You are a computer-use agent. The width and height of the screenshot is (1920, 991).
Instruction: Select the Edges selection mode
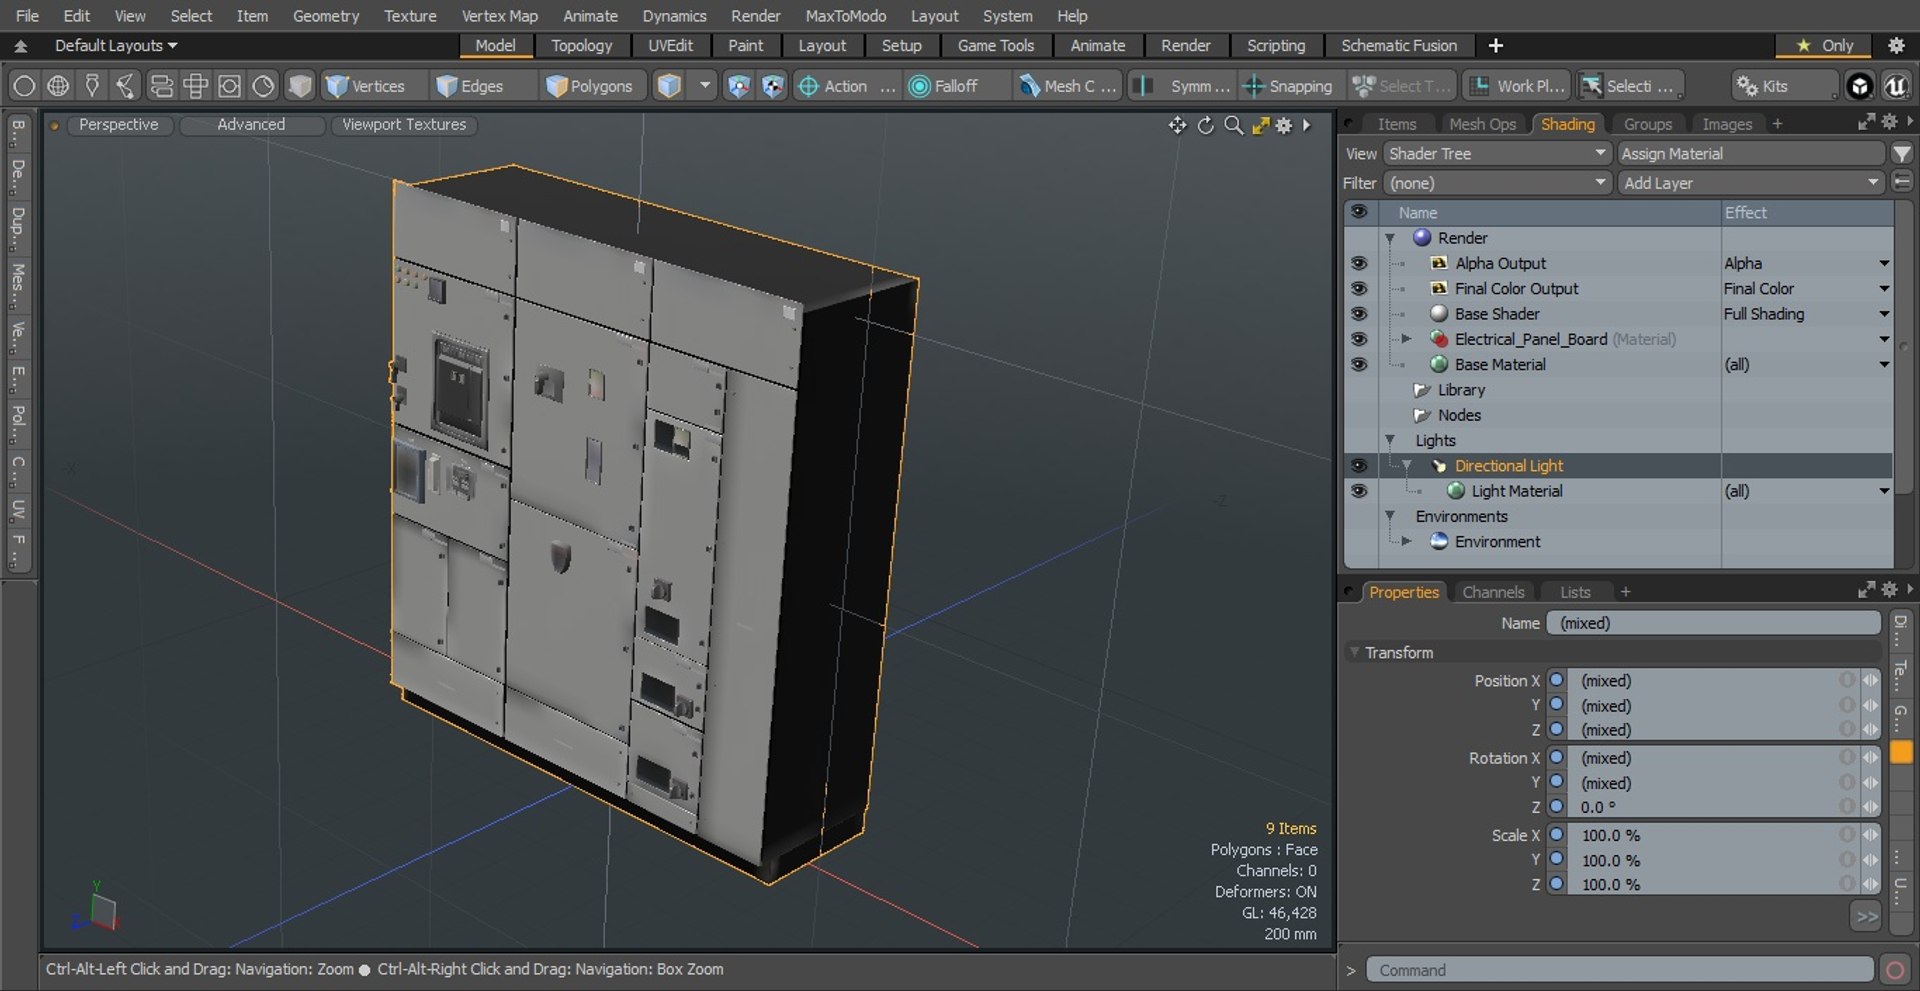click(x=470, y=86)
